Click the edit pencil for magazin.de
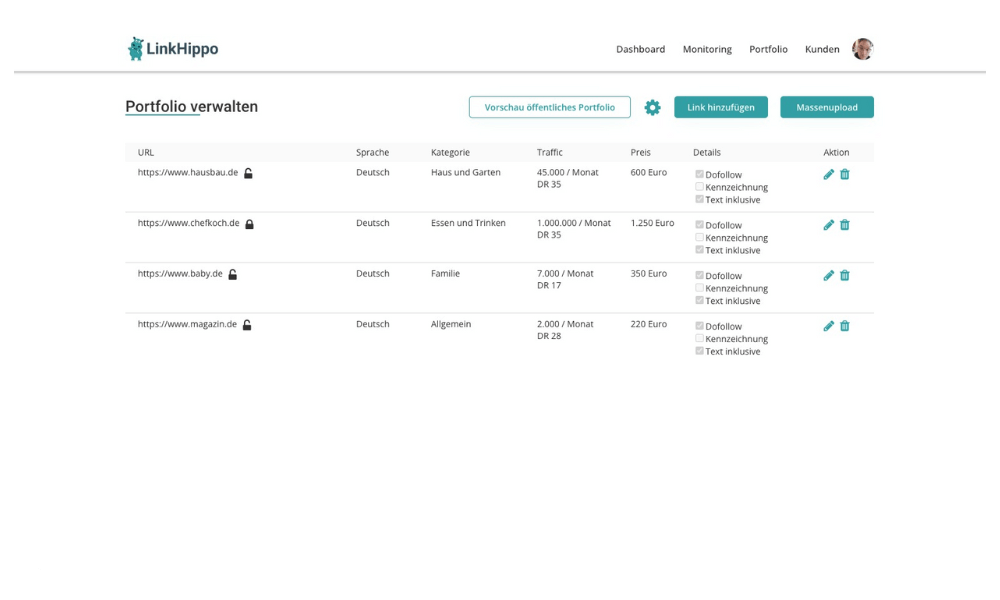 [x=828, y=326]
